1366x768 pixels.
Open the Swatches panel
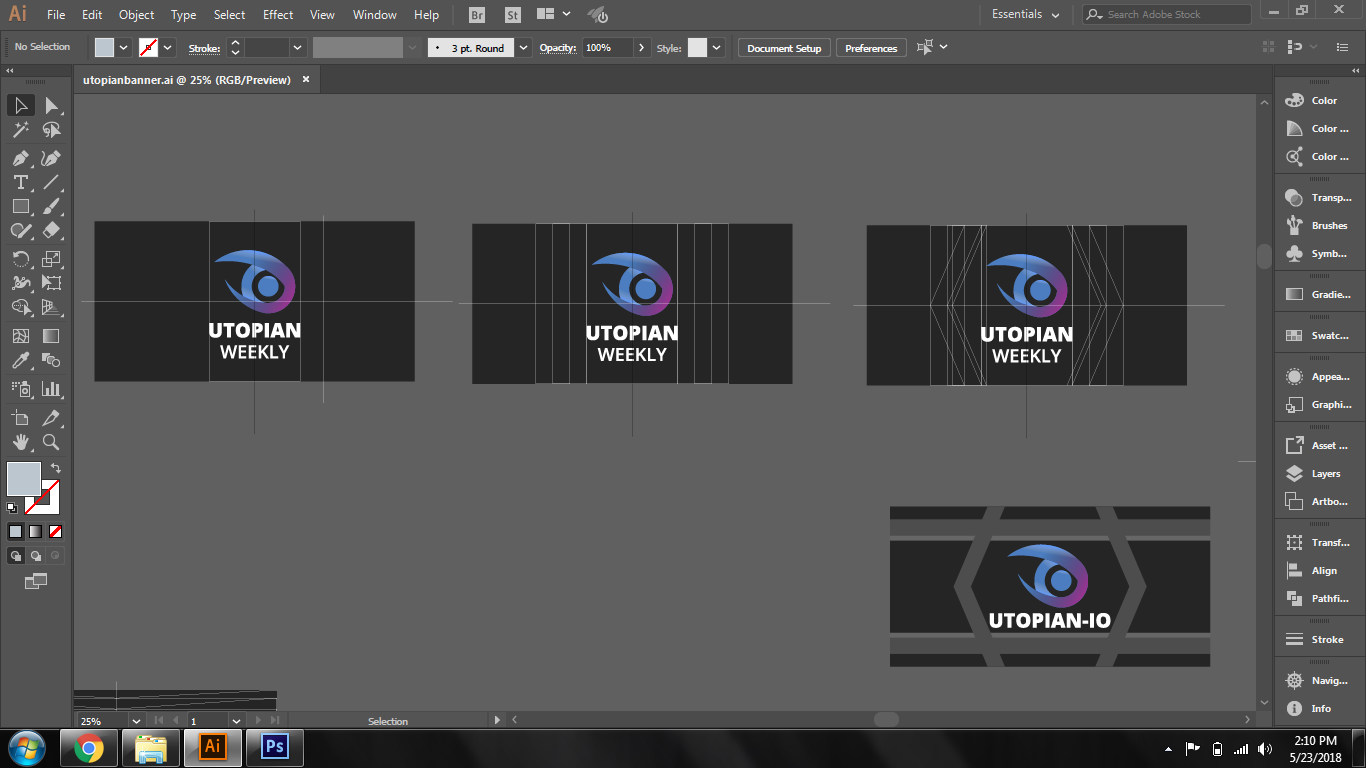(x=1316, y=336)
